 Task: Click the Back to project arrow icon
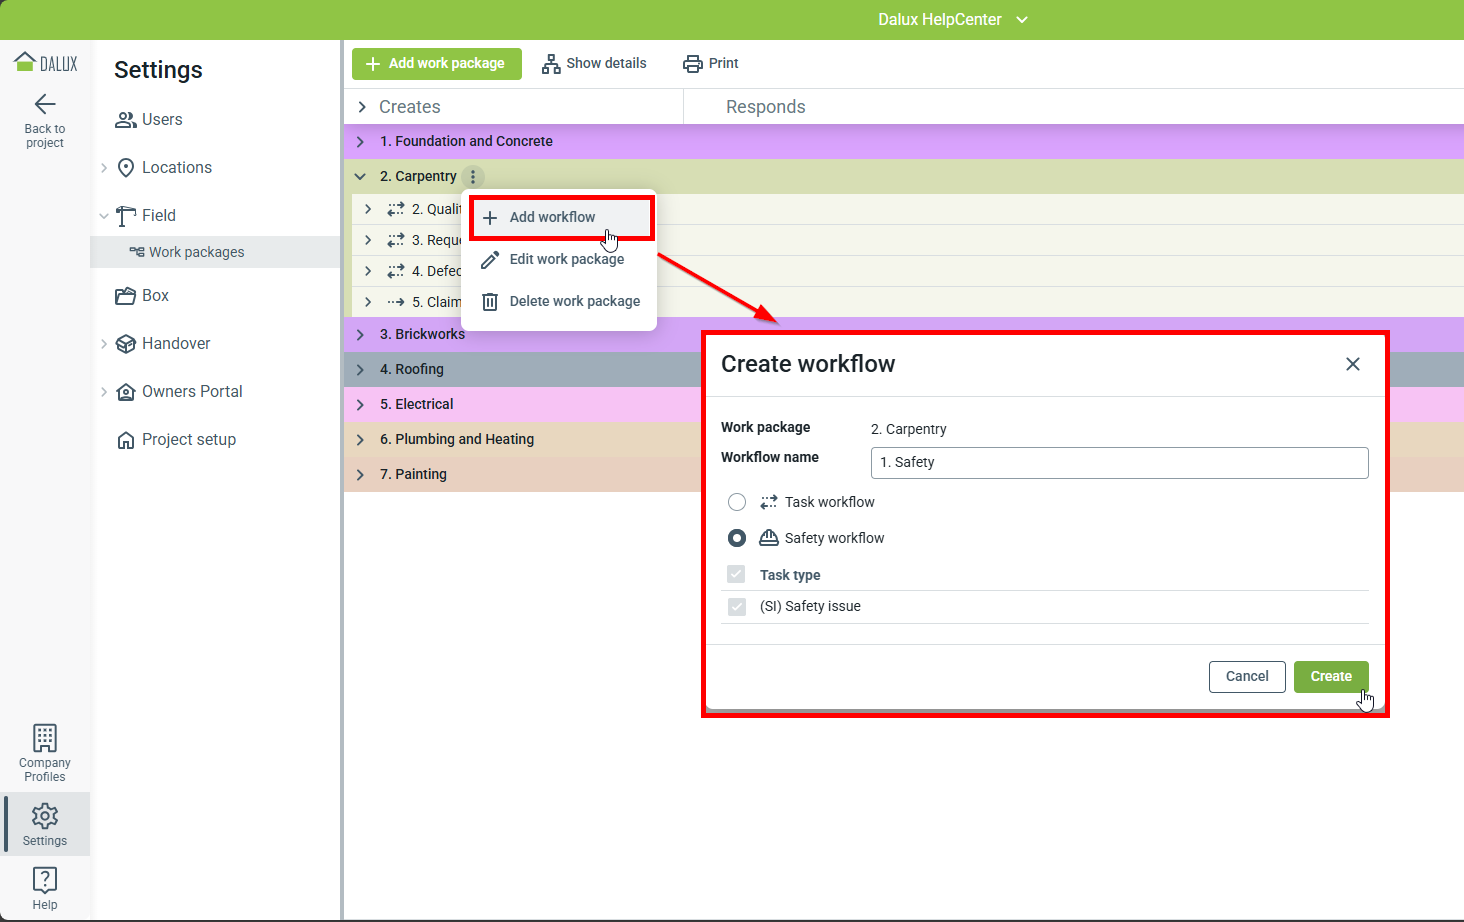pyautogui.click(x=45, y=104)
